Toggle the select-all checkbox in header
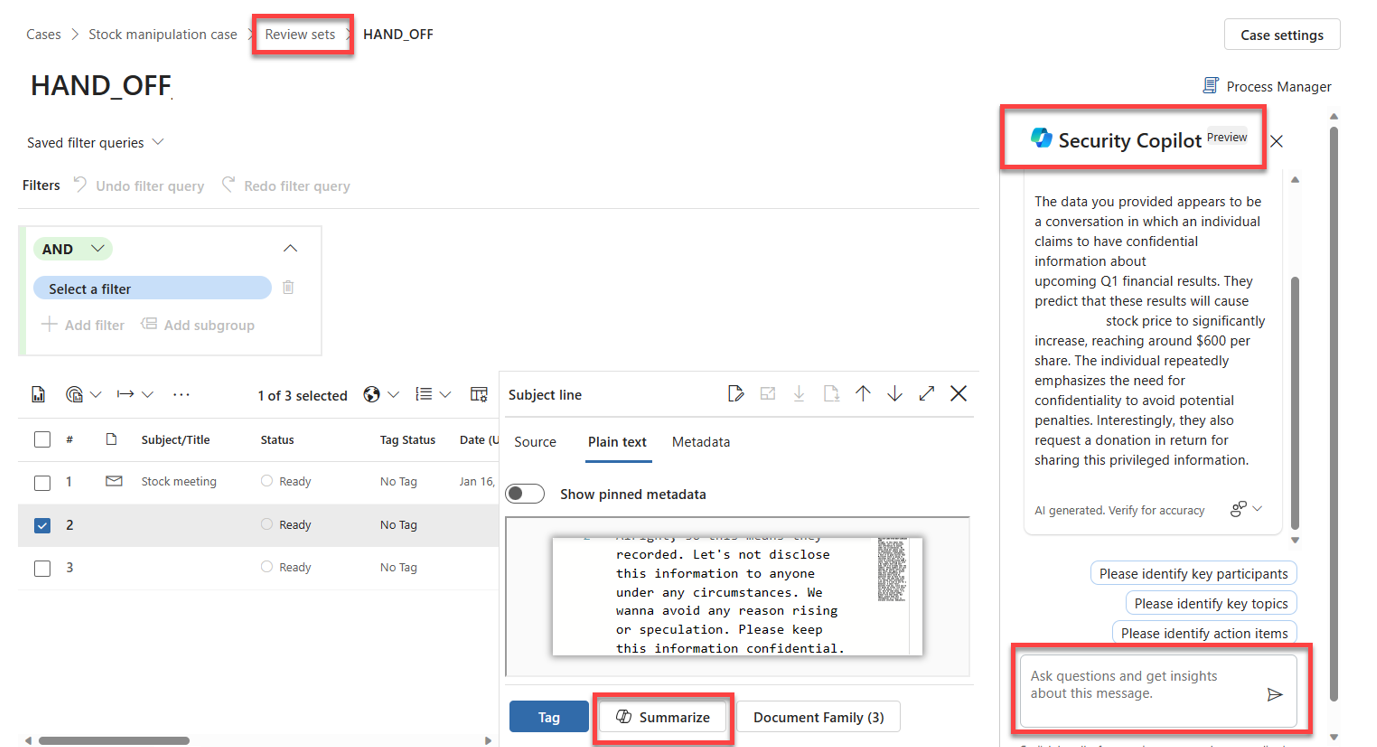 click(42, 439)
